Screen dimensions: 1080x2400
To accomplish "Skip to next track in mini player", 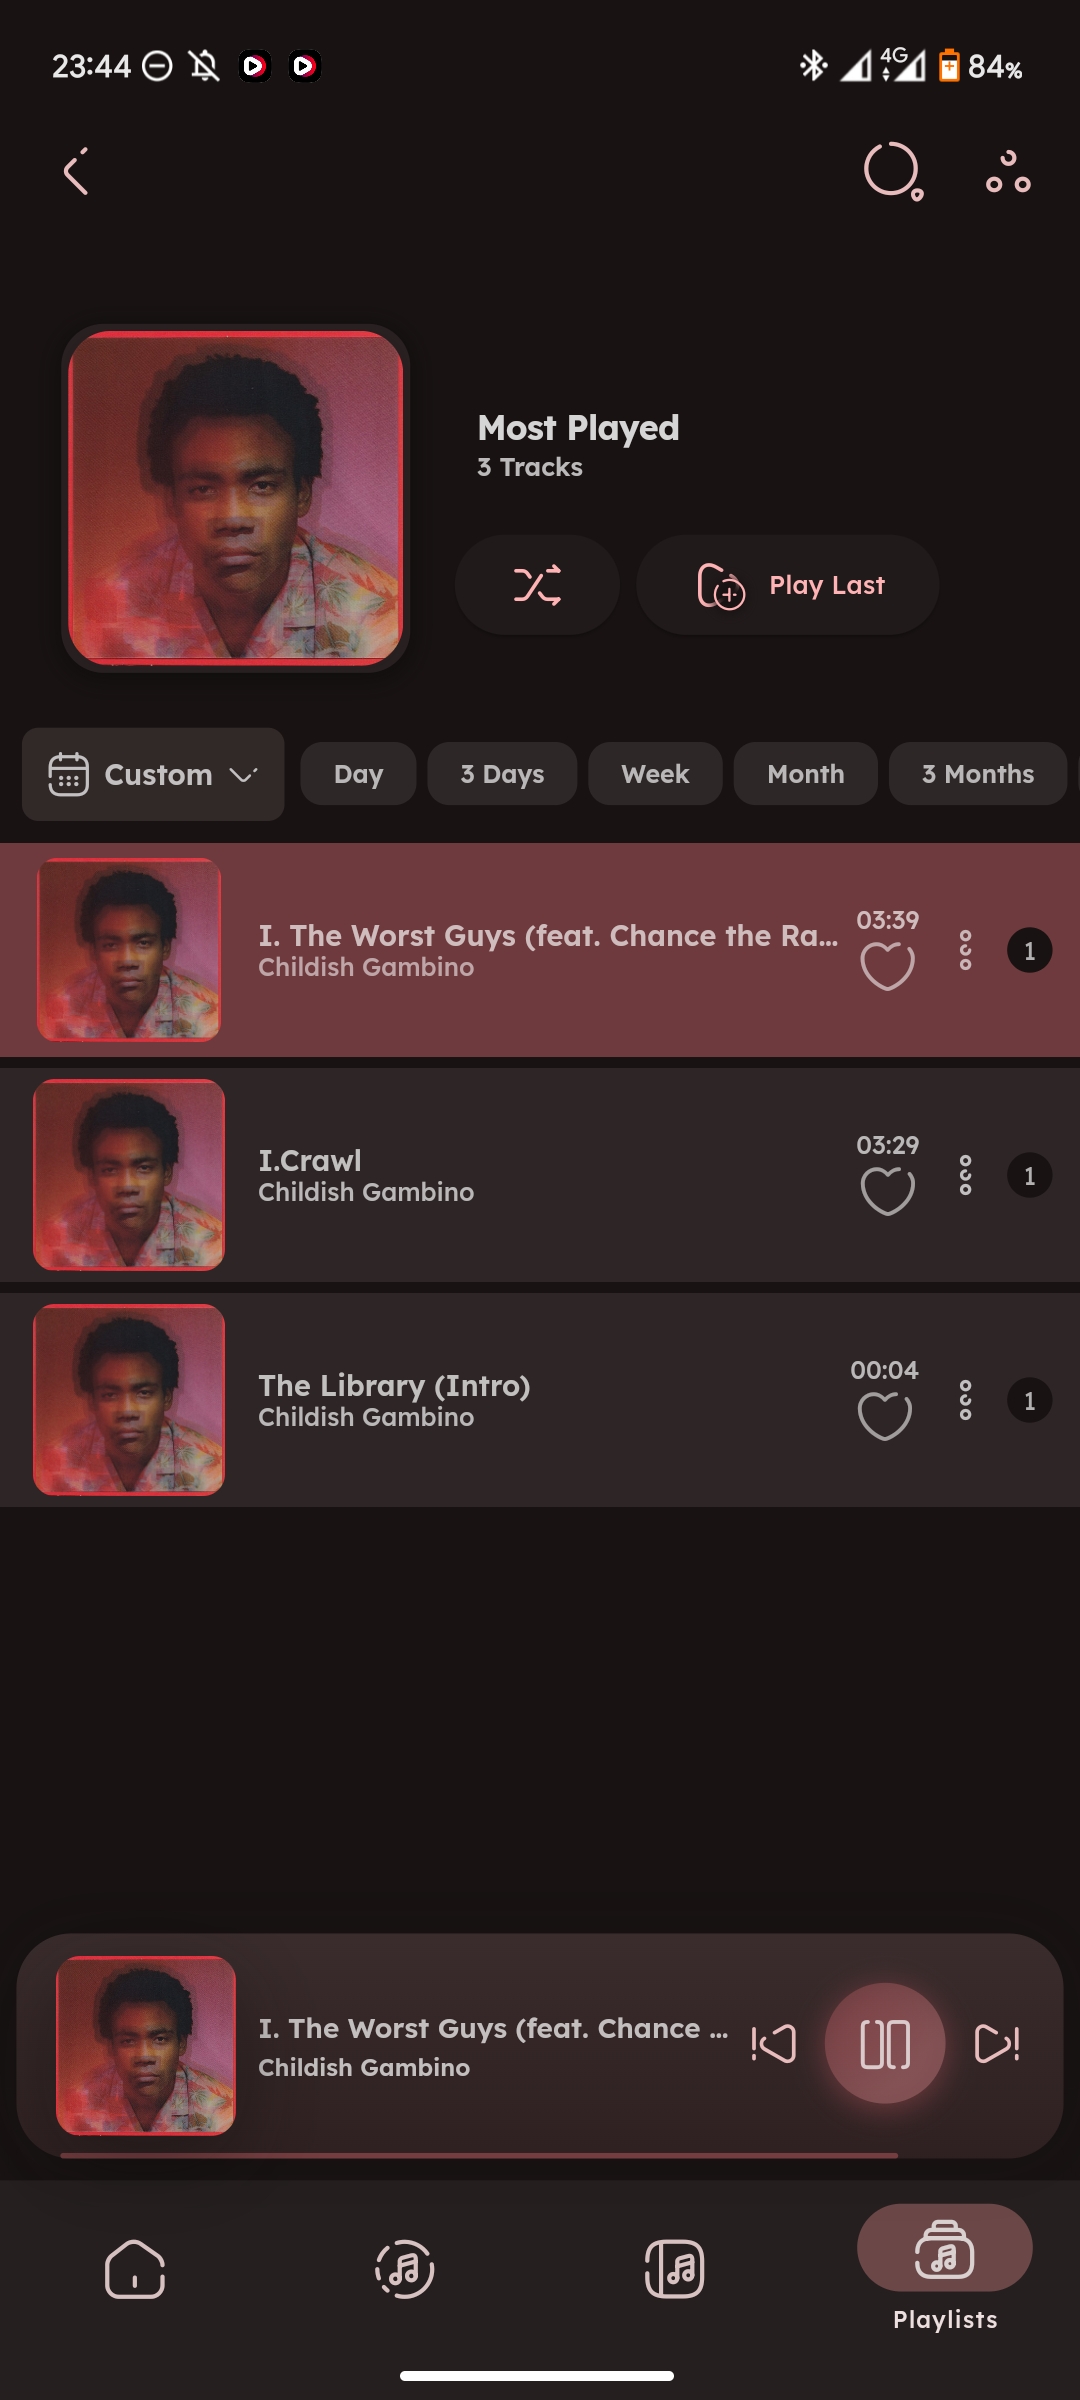I will tap(997, 2043).
